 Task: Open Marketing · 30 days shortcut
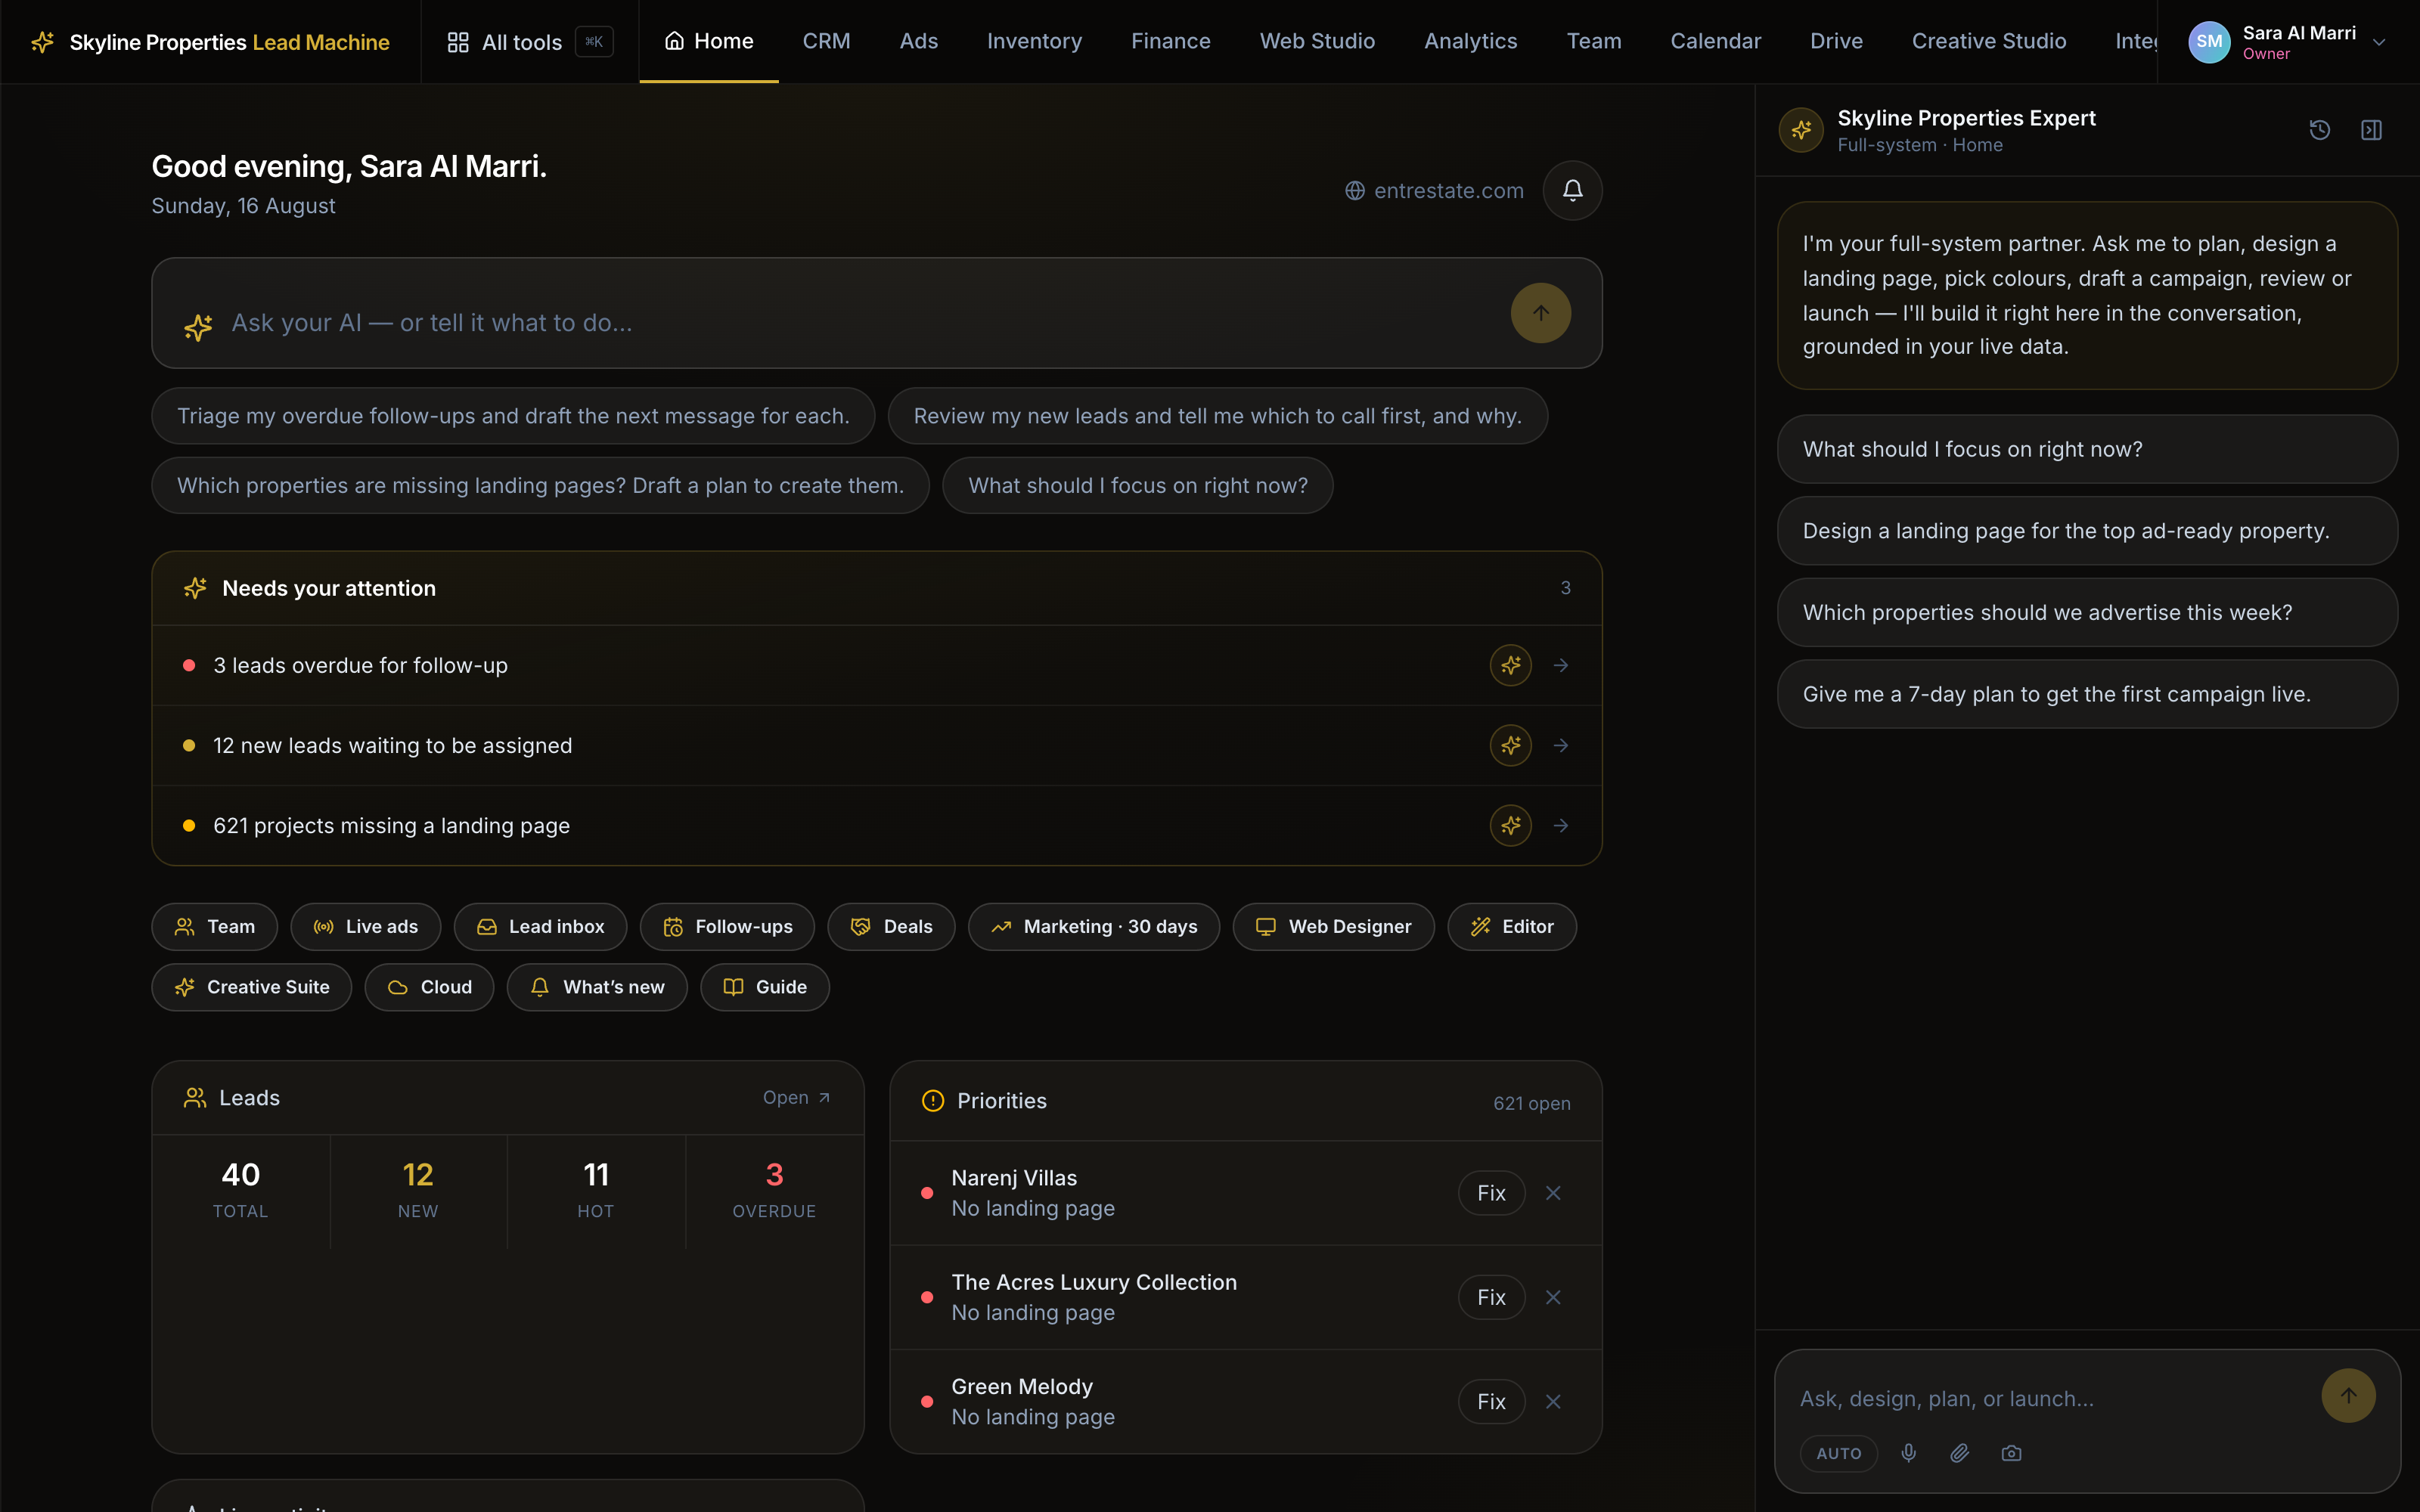coord(1093,927)
